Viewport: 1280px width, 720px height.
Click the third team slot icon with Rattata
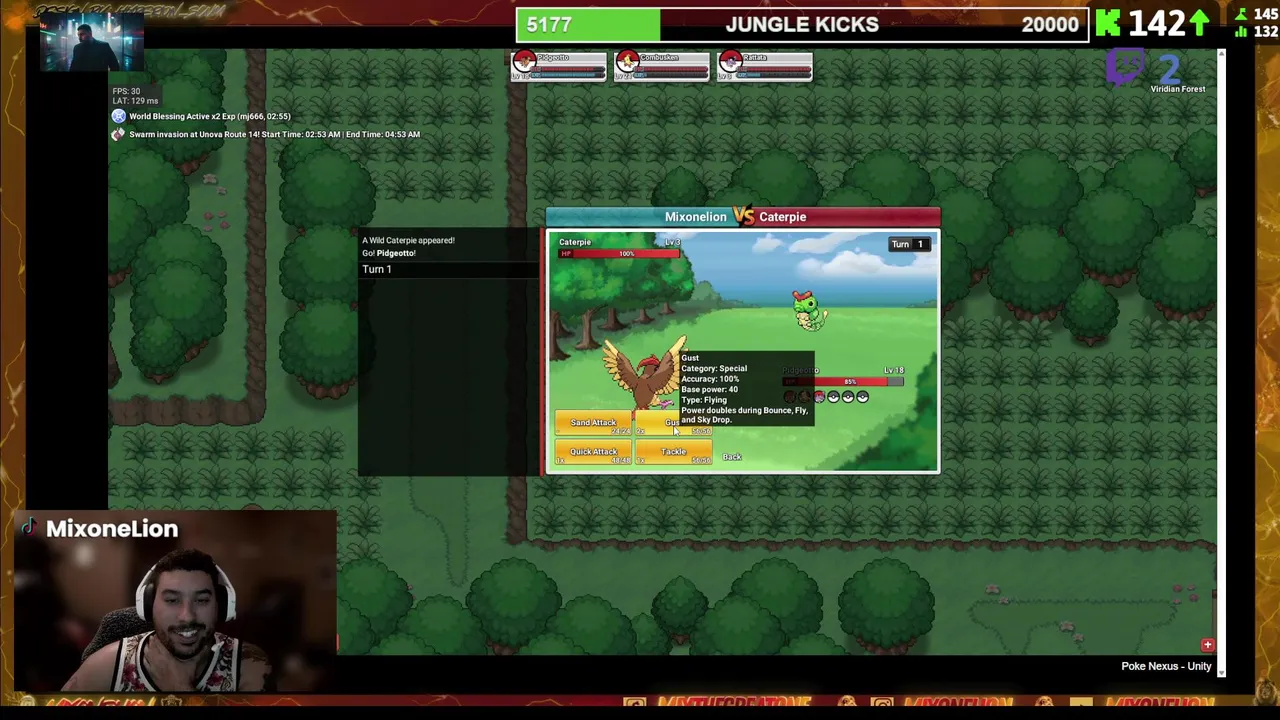[x=819, y=397]
